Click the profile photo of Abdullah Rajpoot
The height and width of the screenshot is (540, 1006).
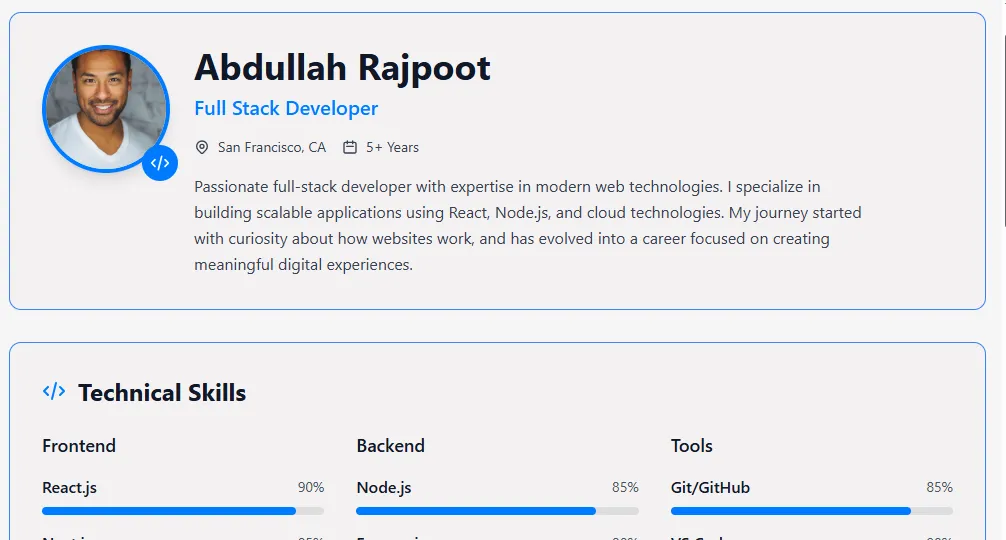(105, 108)
